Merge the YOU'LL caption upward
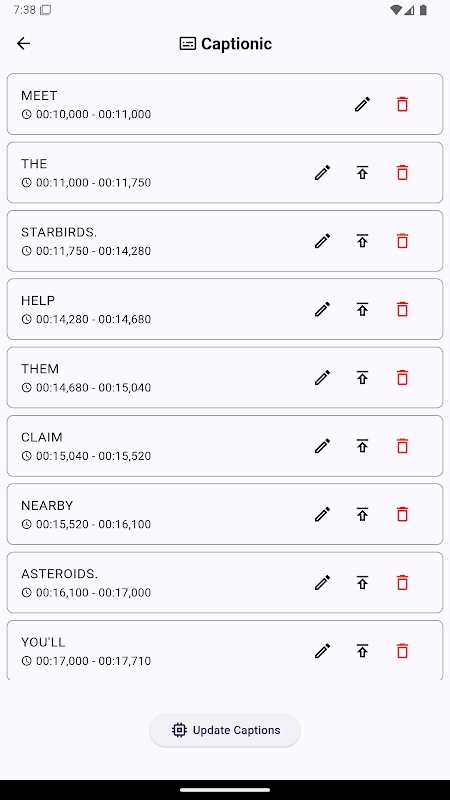The image size is (450, 800). pyautogui.click(x=362, y=652)
